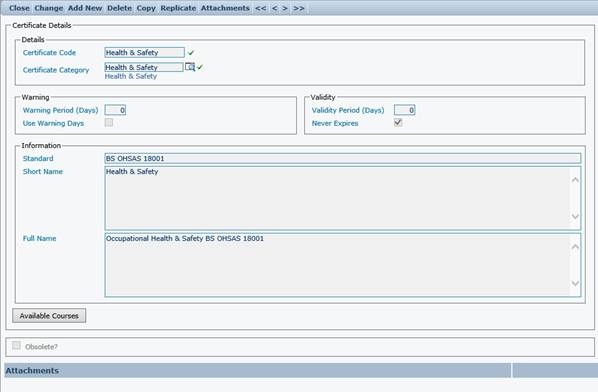Click the Certificate Code input field
598x392 pixels.
point(145,53)
